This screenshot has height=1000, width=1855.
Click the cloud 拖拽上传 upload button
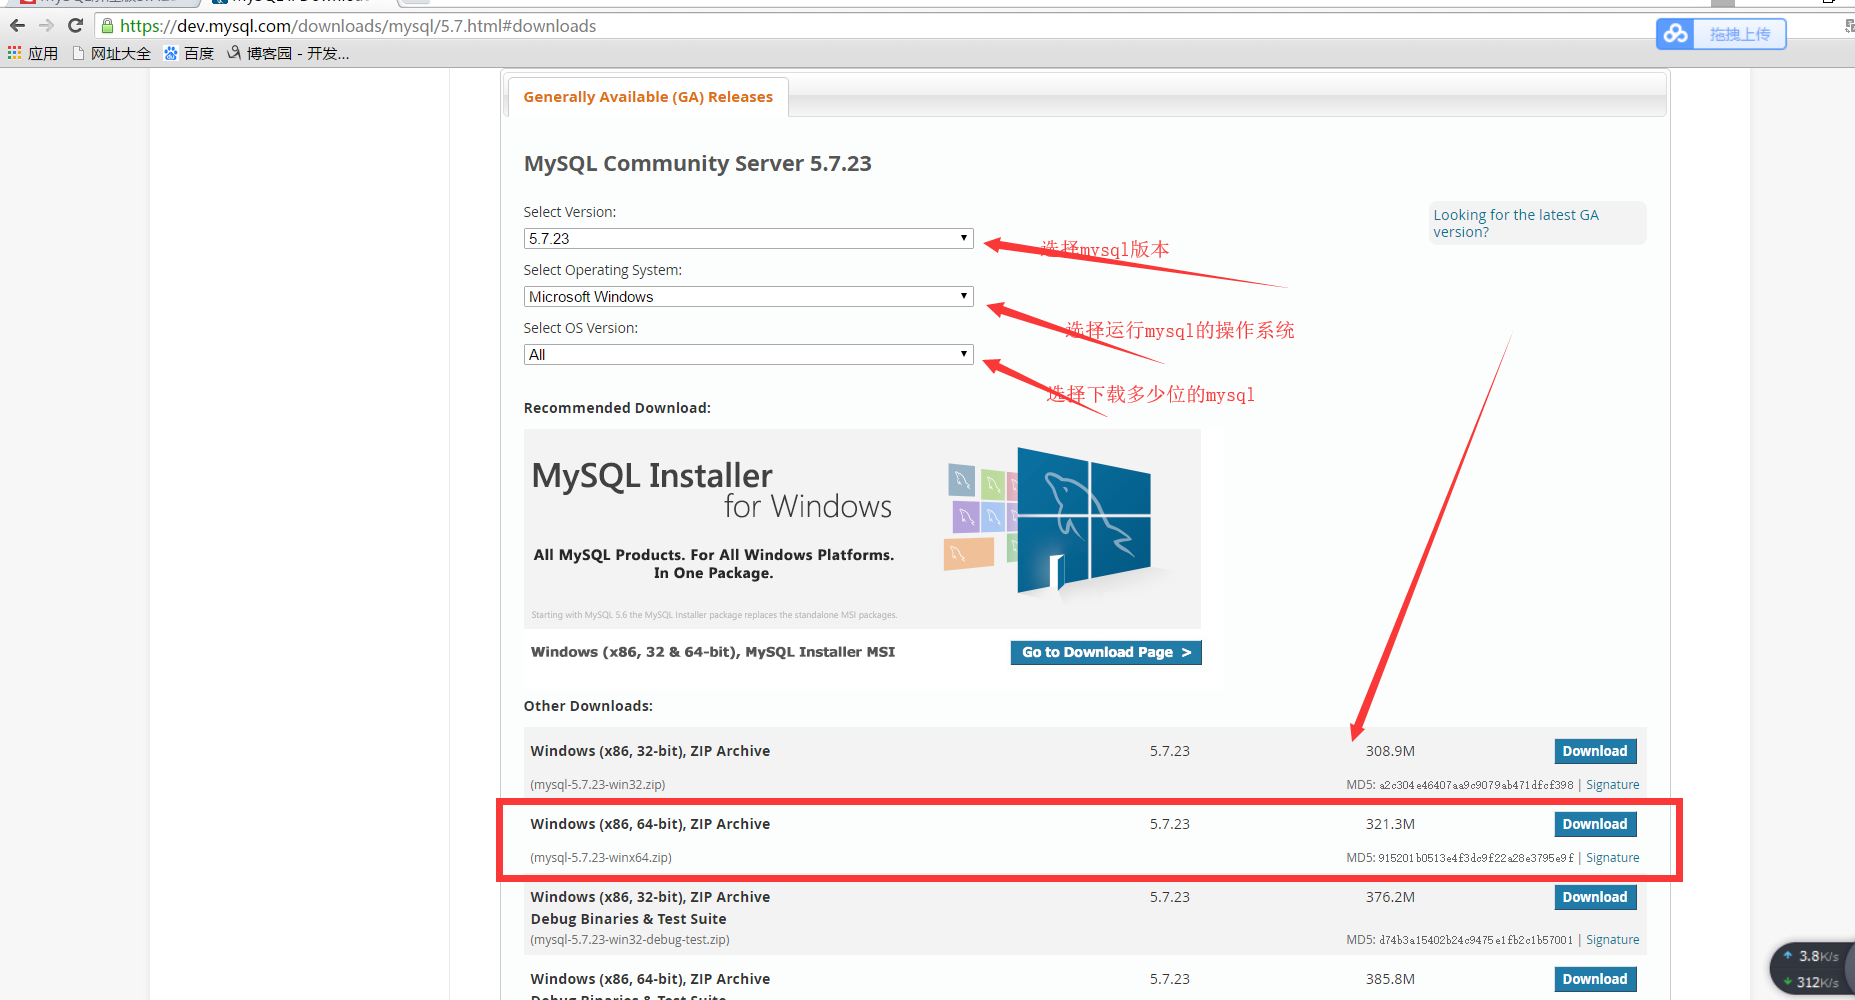tap(1721, 34)
